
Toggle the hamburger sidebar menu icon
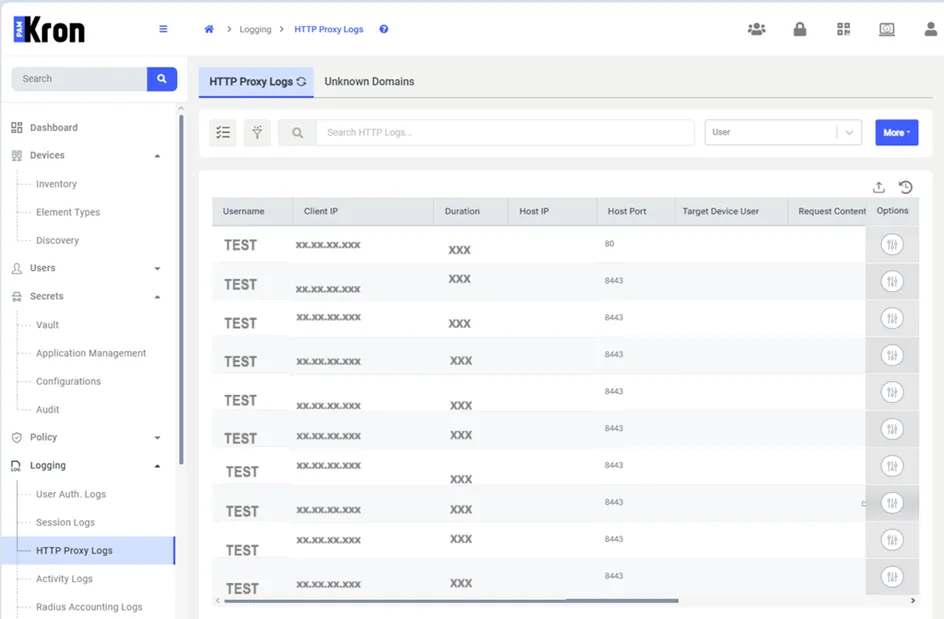163,29
